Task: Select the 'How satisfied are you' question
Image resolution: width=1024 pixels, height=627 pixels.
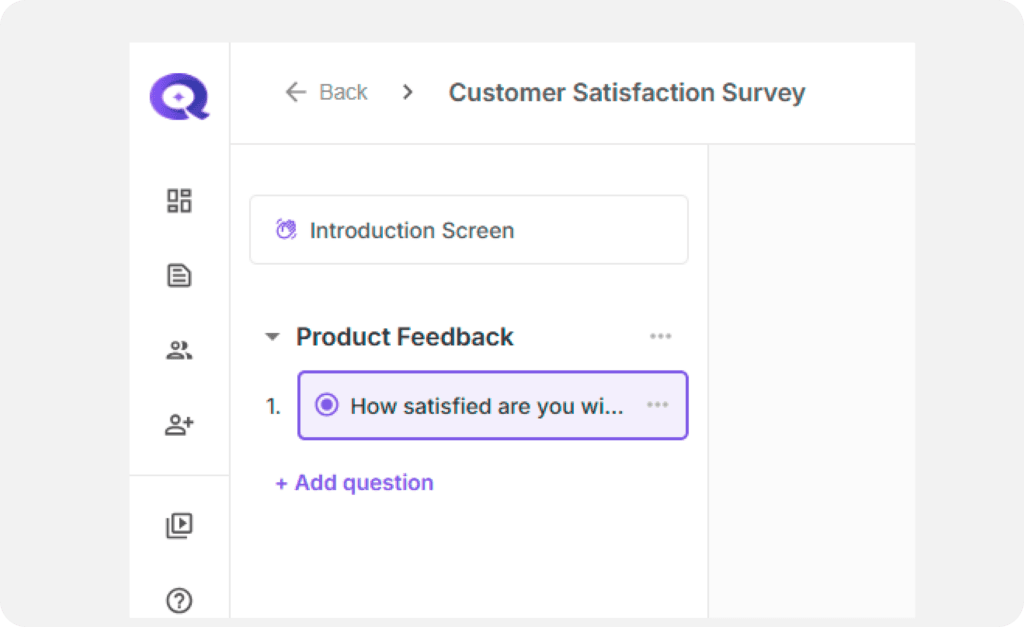Action: [x=486, y=406]
